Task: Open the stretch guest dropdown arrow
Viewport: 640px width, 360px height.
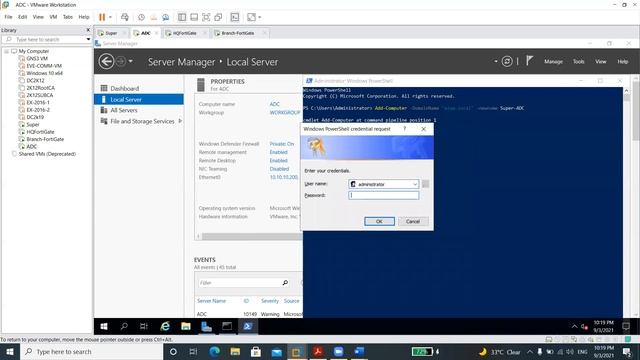Action: [x=260, y=17]
